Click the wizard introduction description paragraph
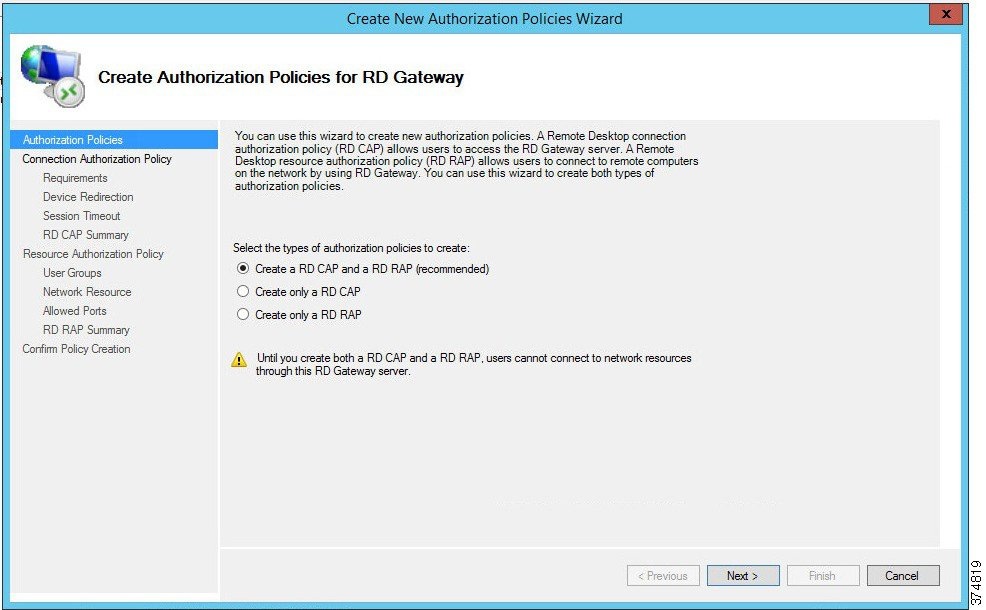This screenshot has height=610, width=986. (467, 161)
